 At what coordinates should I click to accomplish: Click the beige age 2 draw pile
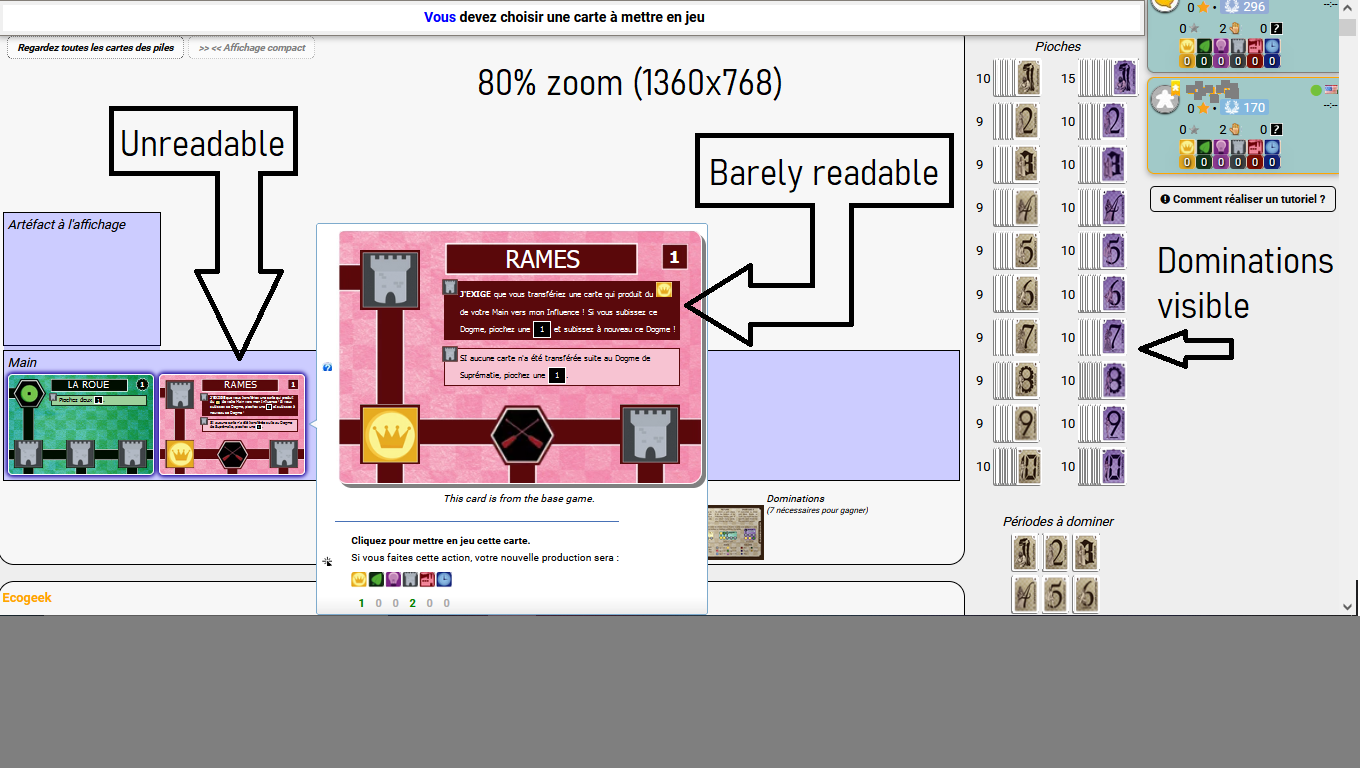tap(1017, 122)
